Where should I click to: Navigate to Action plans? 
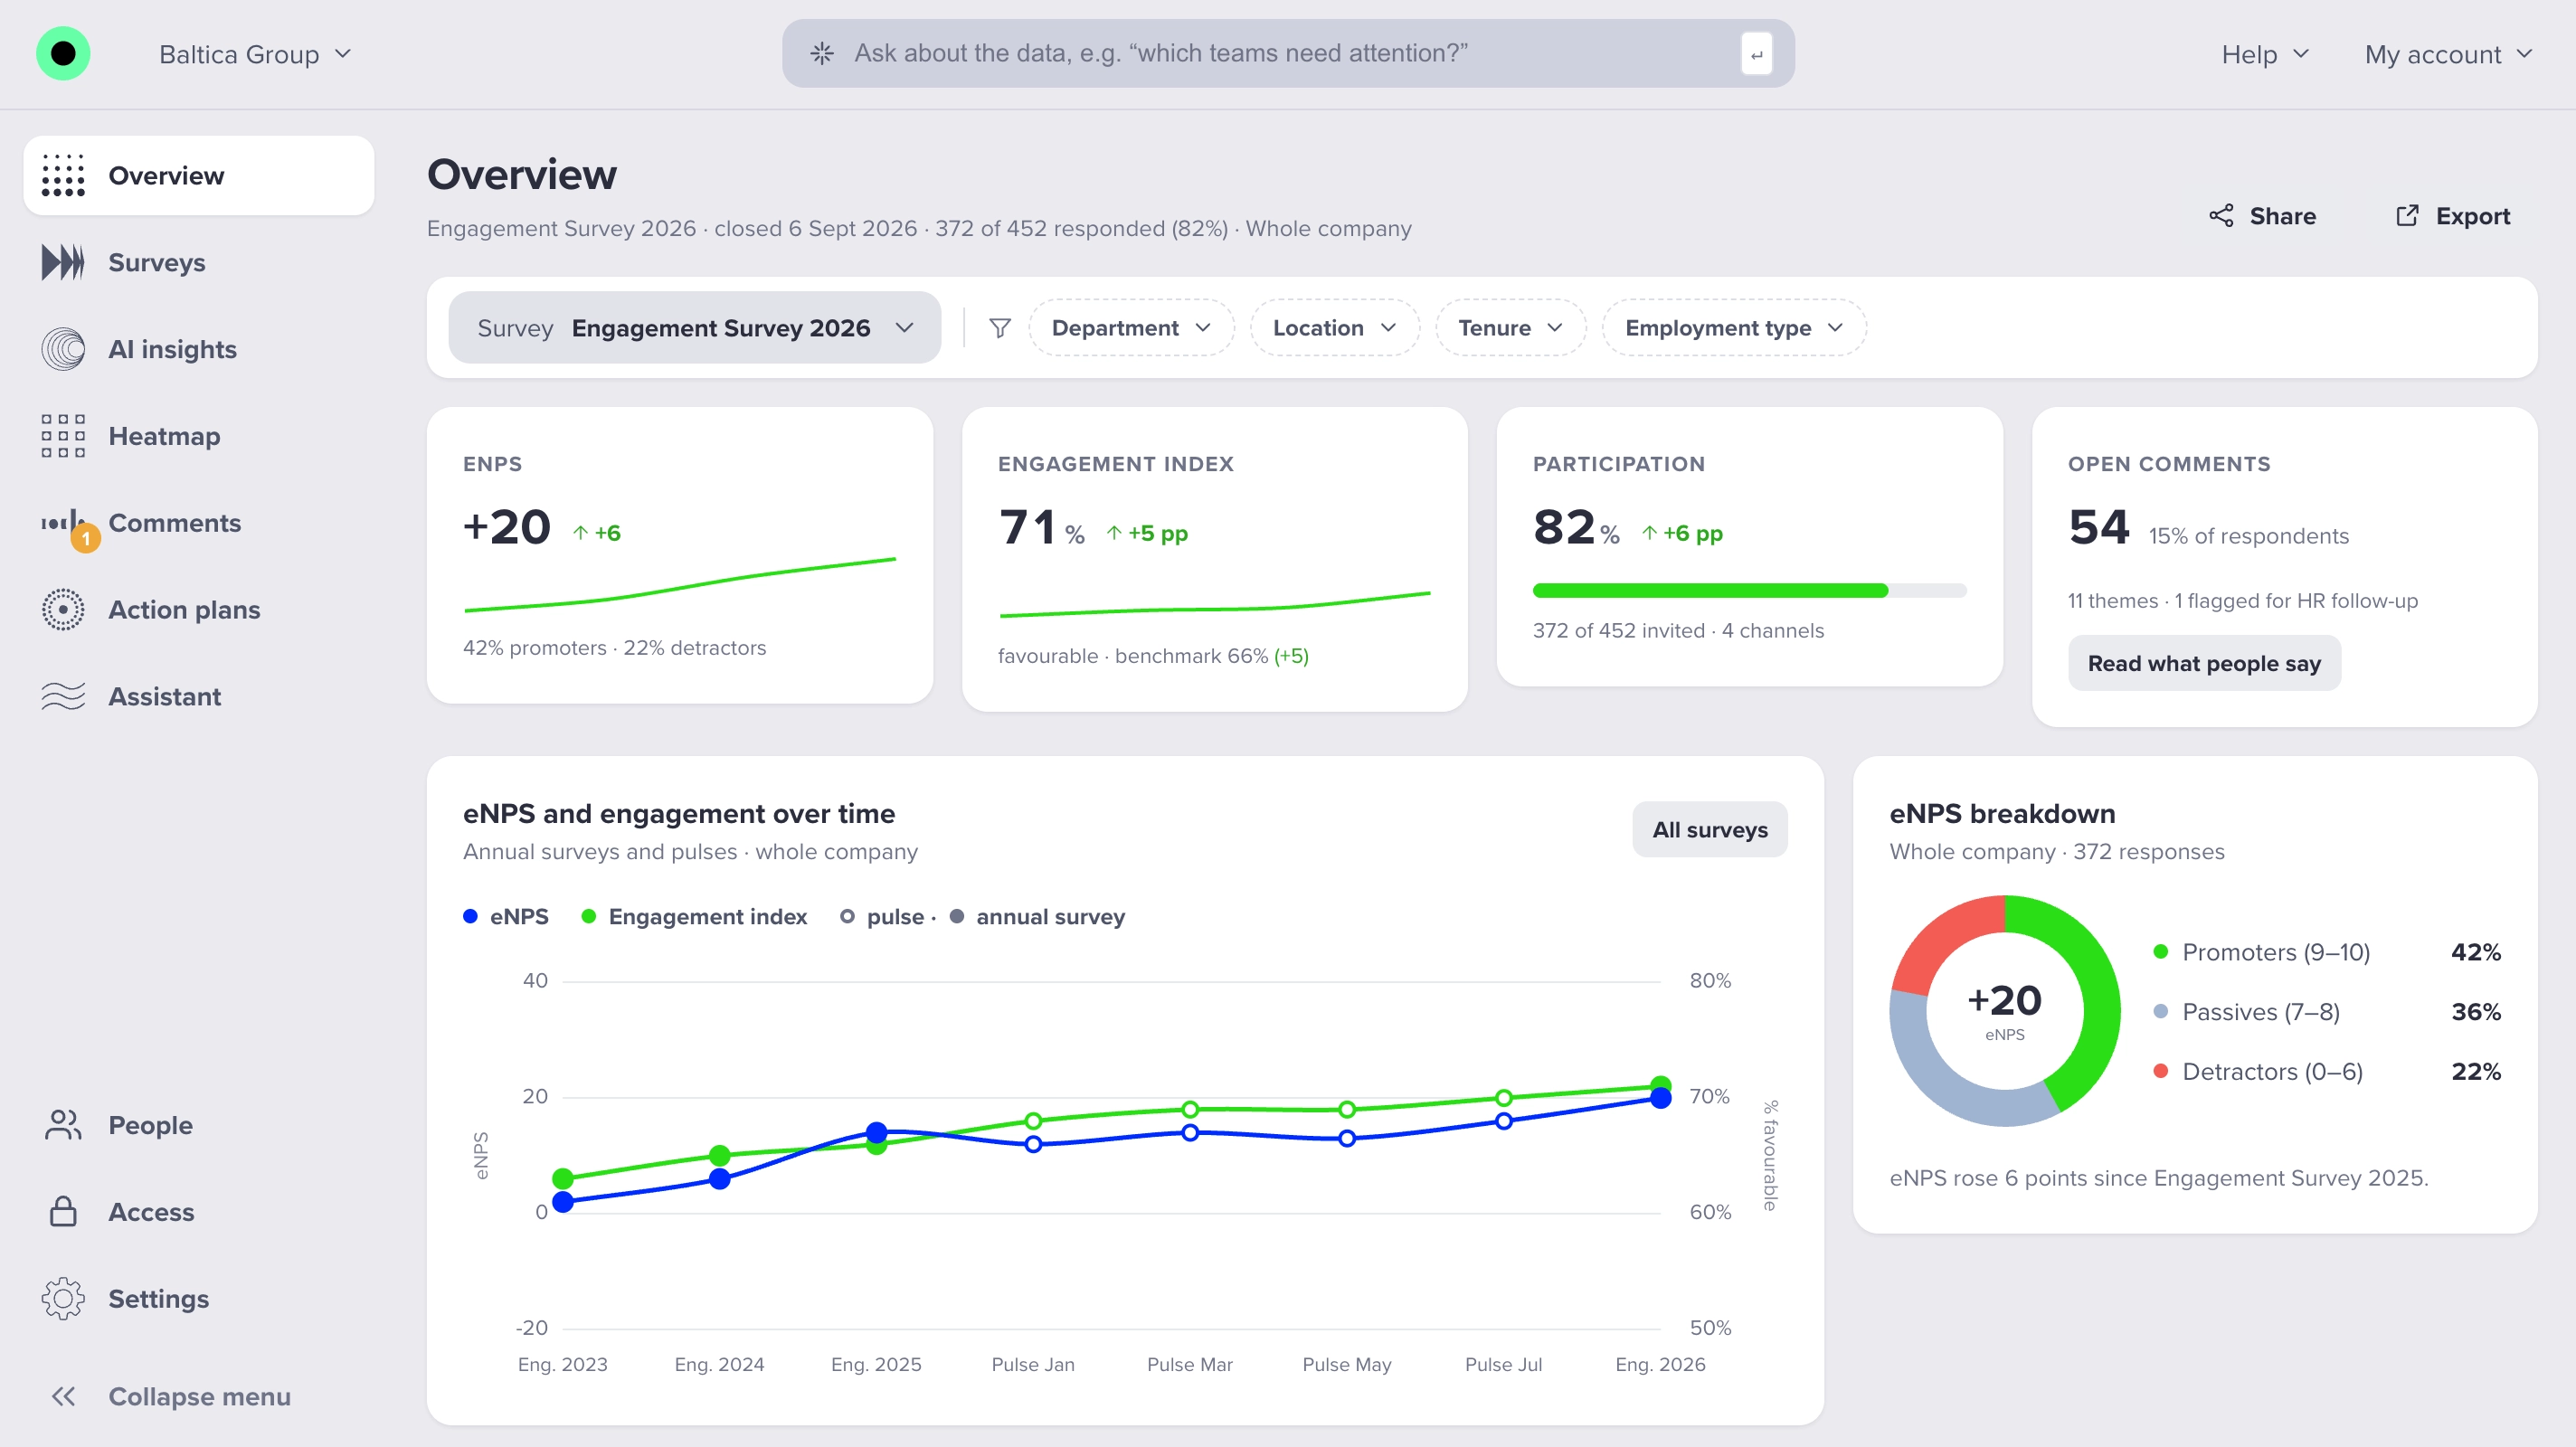point(199,609)
